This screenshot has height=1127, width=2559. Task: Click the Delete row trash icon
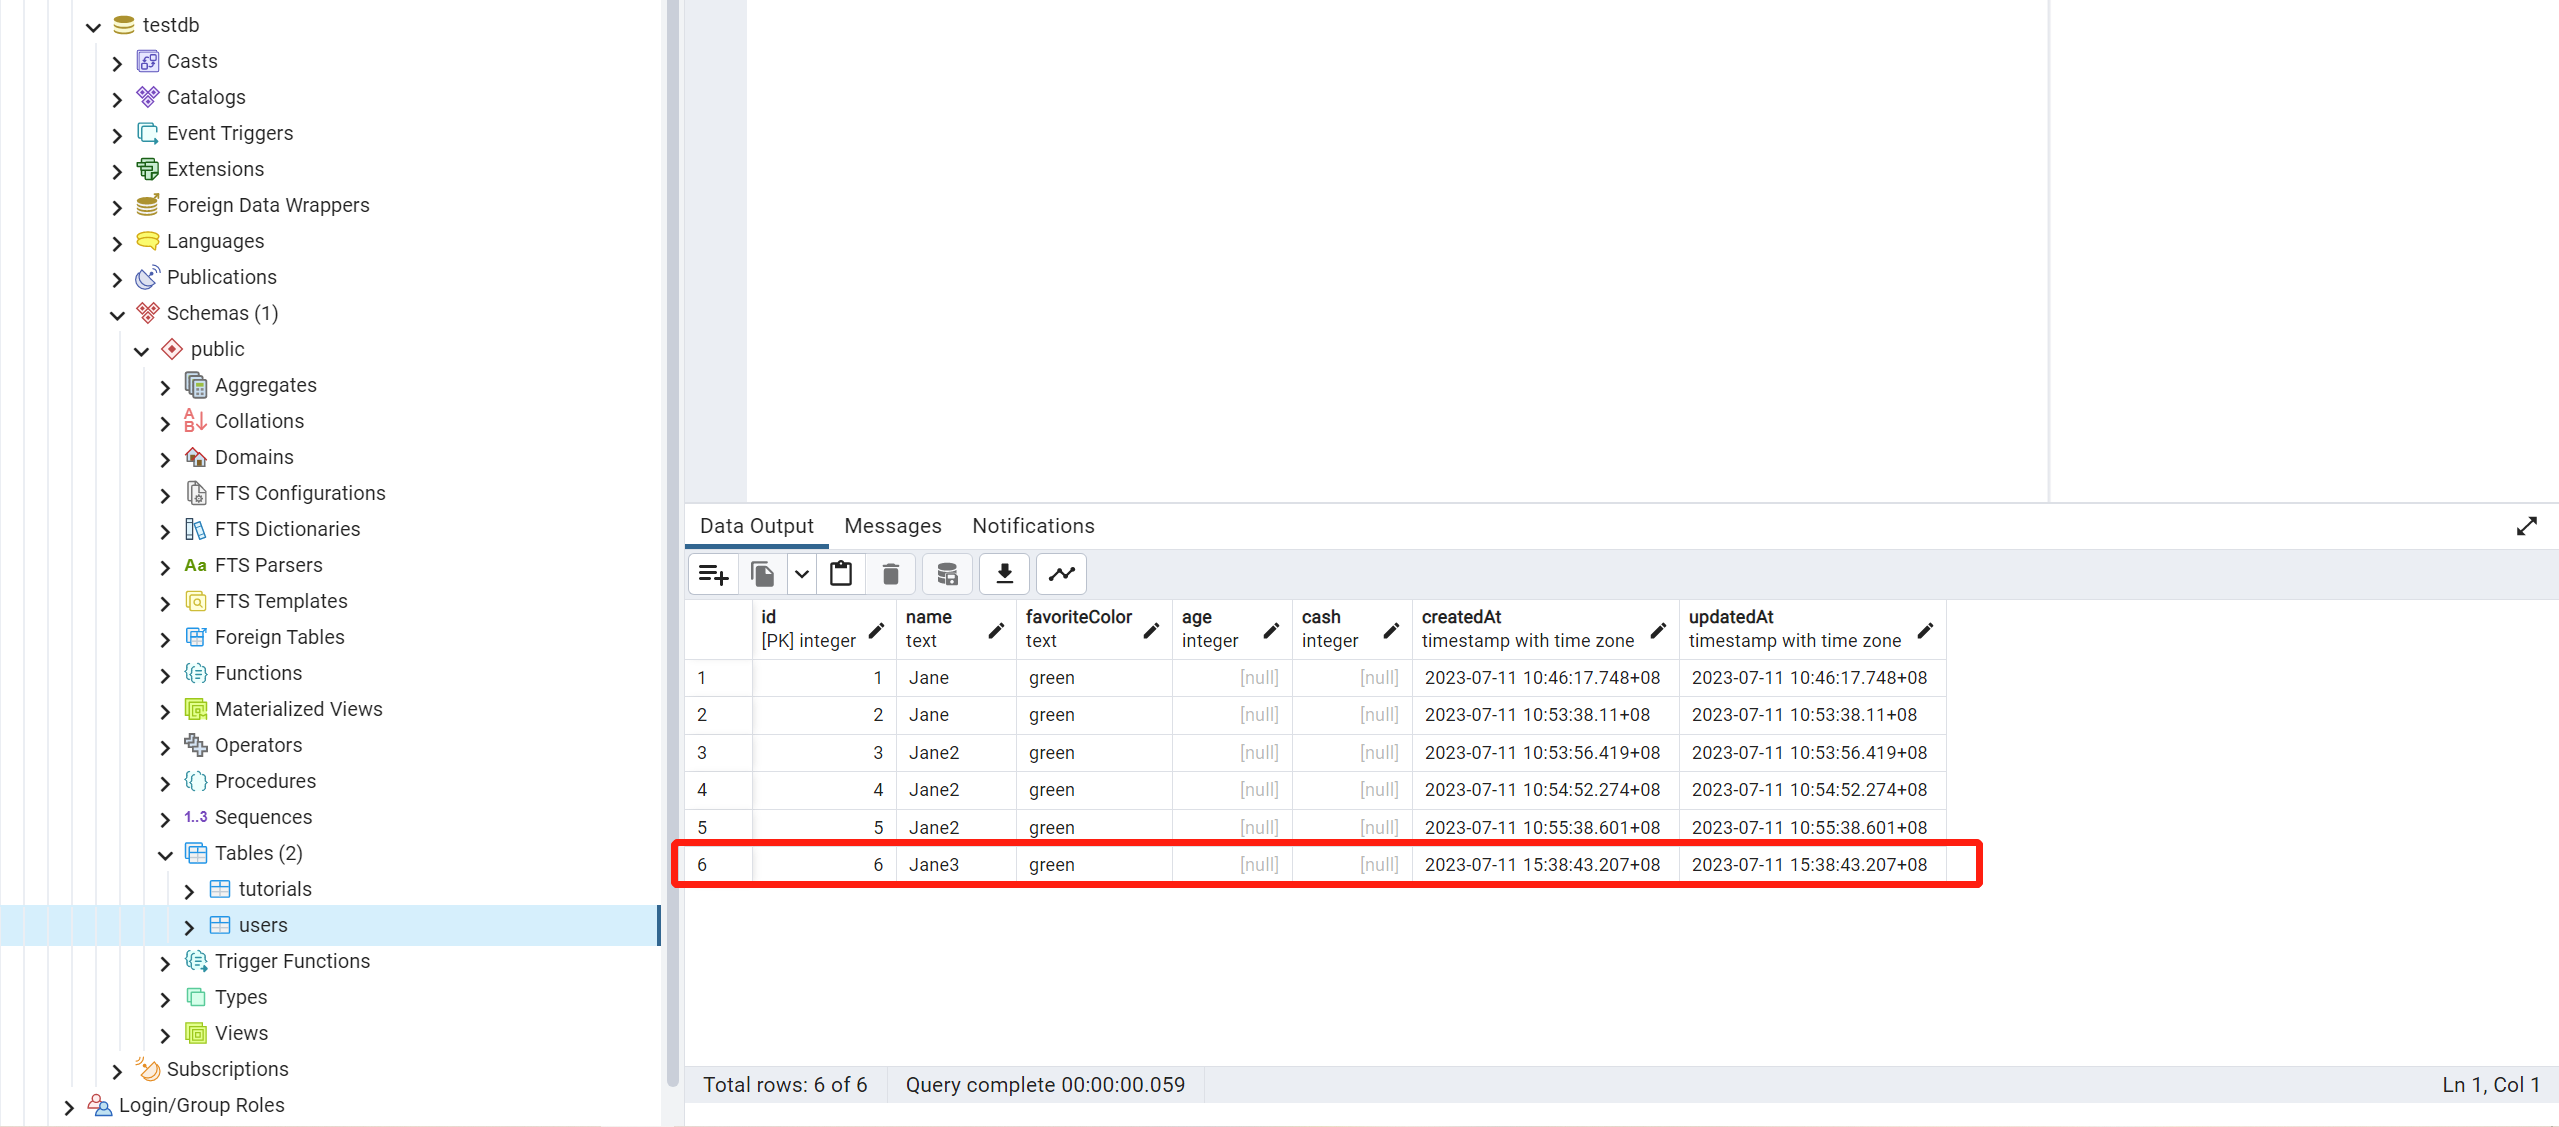[x=890, y=574]
